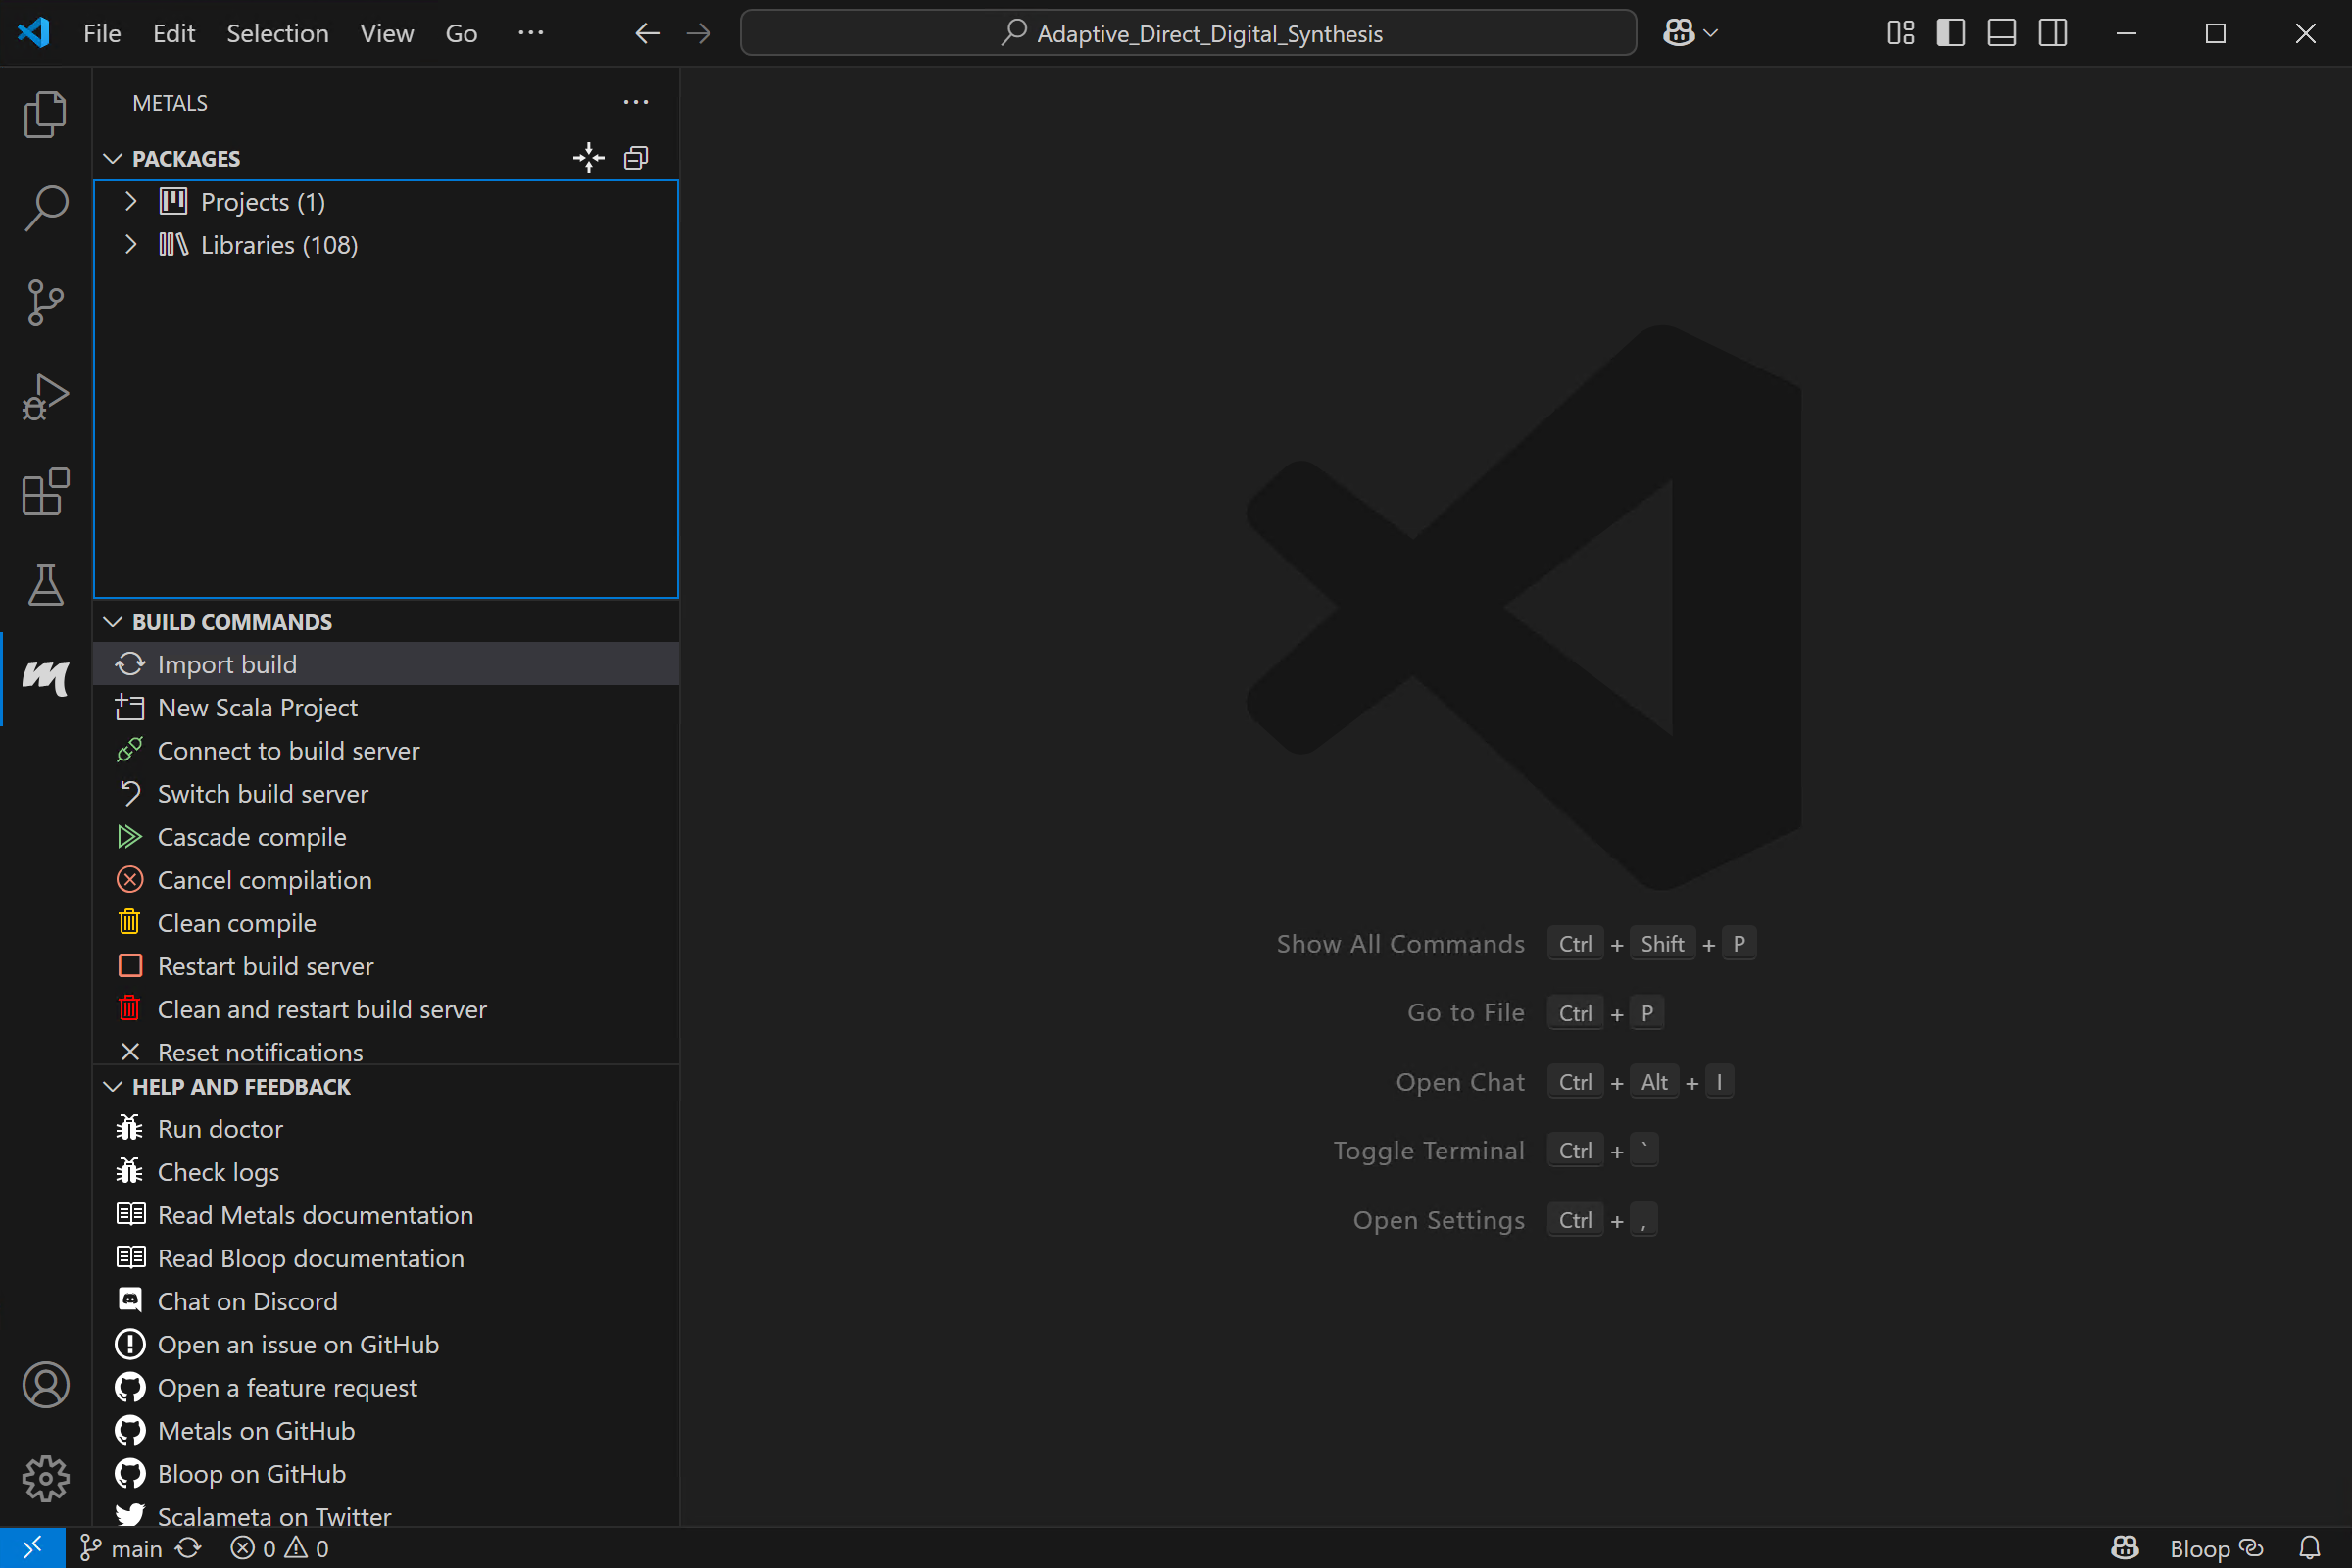This screenshot has width=2352, height=1568.
Task: Click Cancel compilation
Action: (386, 879)
